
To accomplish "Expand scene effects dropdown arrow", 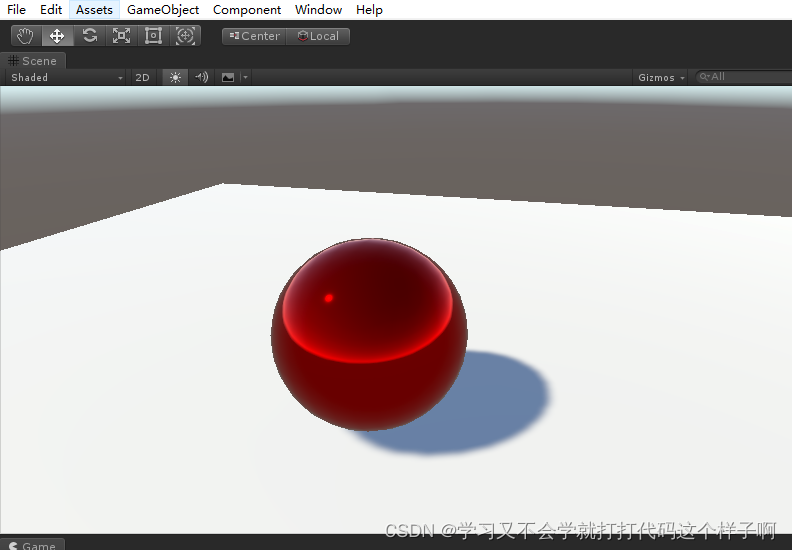I will [245, 77].
